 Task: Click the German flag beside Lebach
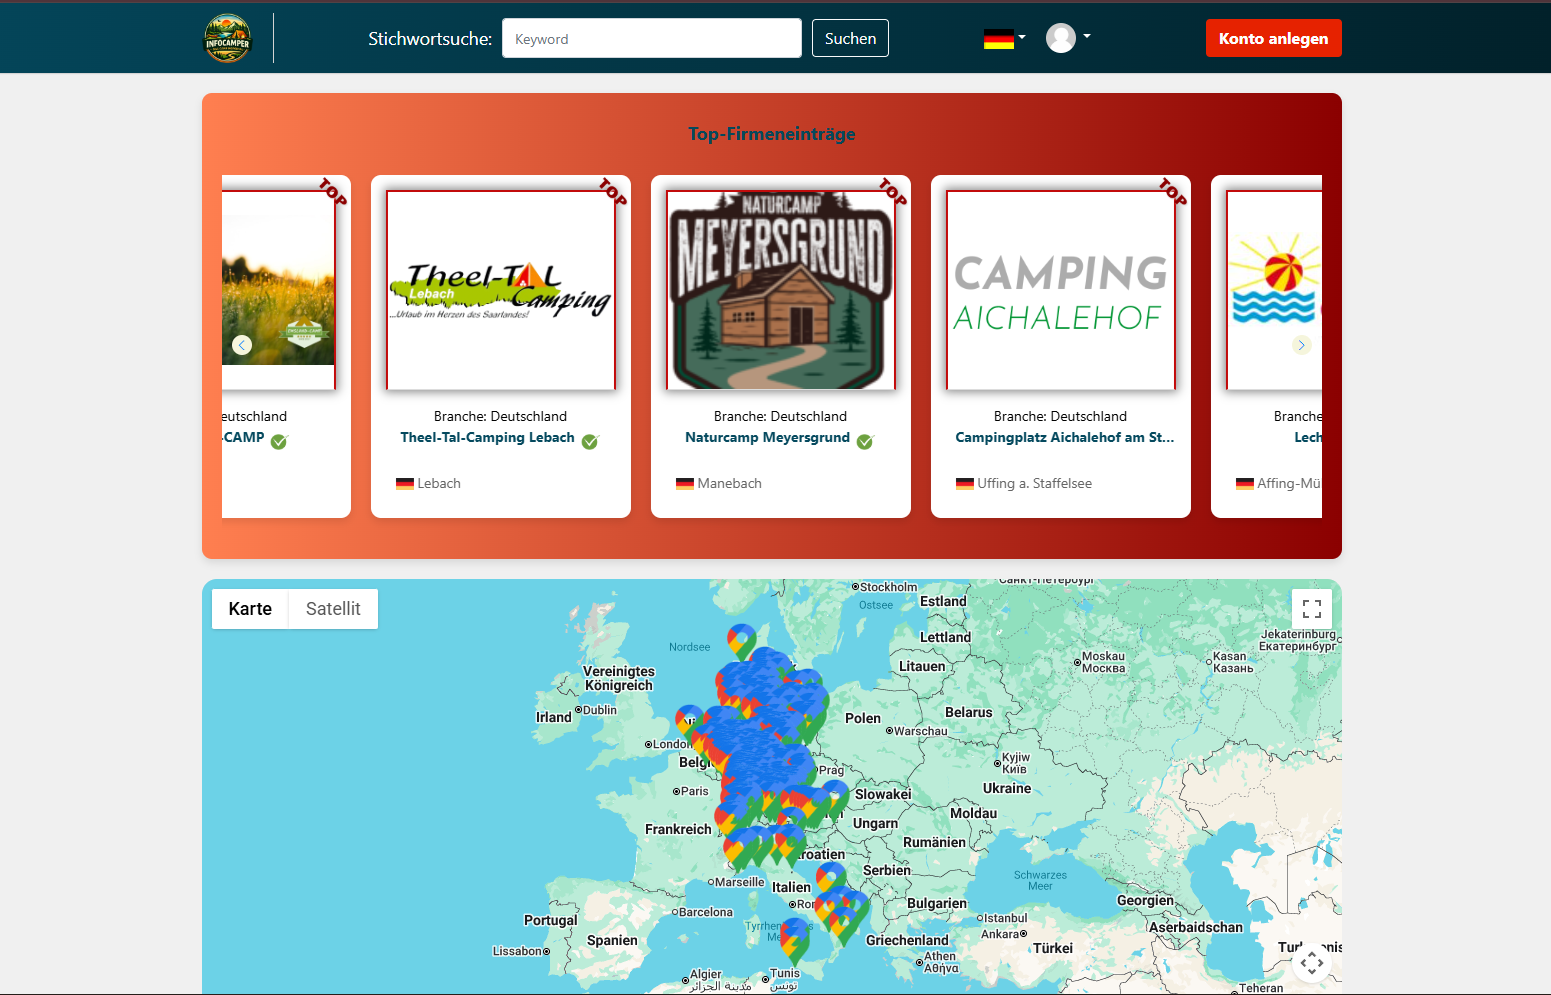(404, 484)
